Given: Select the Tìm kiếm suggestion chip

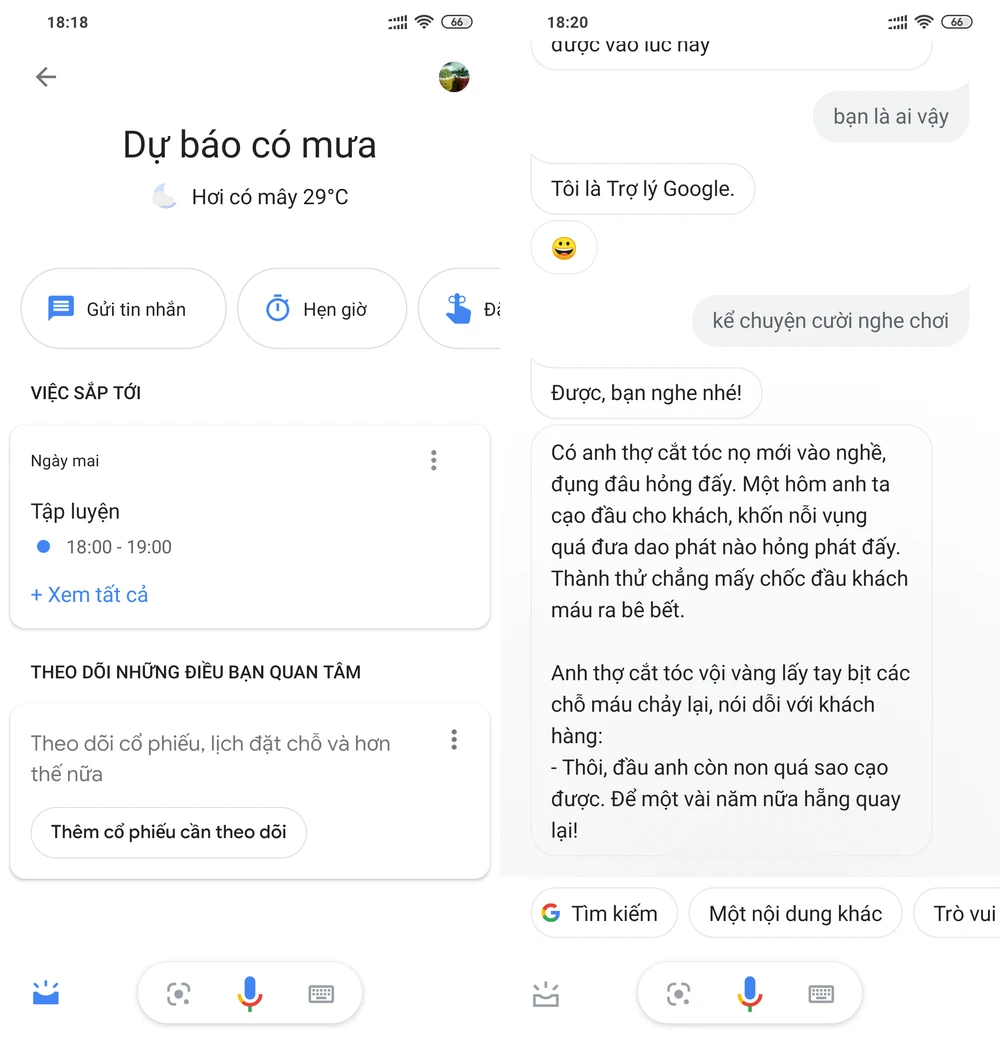Looking at the screenshot, I should [604, 913].
